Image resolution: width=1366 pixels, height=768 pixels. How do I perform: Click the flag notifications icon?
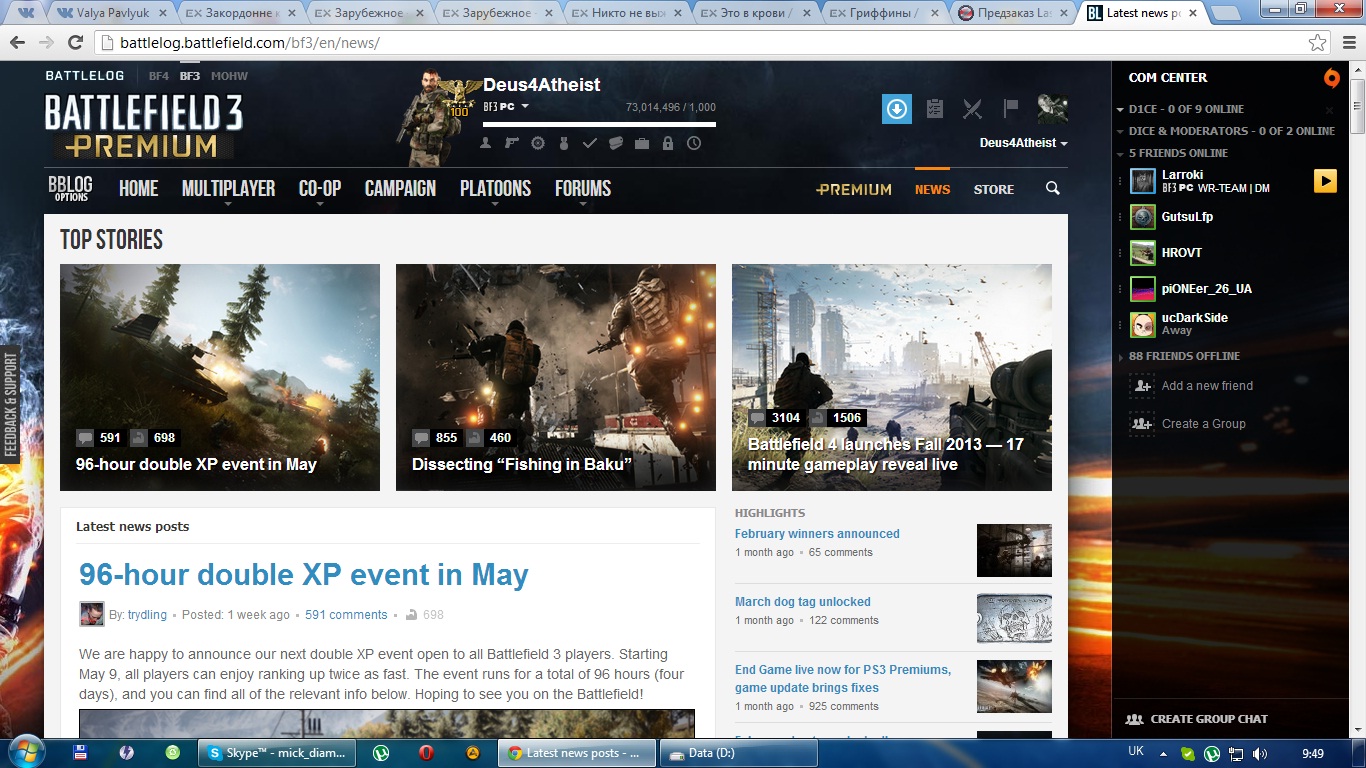[1010, 108]
